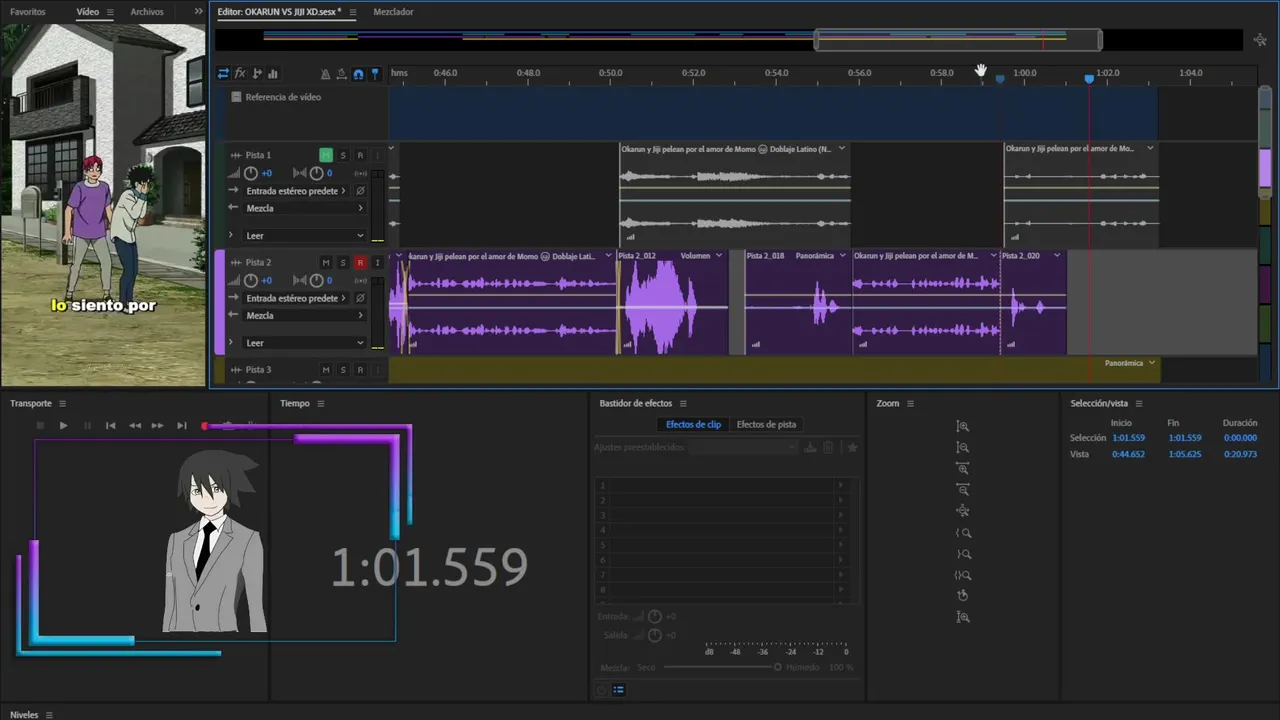Expand Pista 1 automation lanes arrow

[x=231, y=235]
